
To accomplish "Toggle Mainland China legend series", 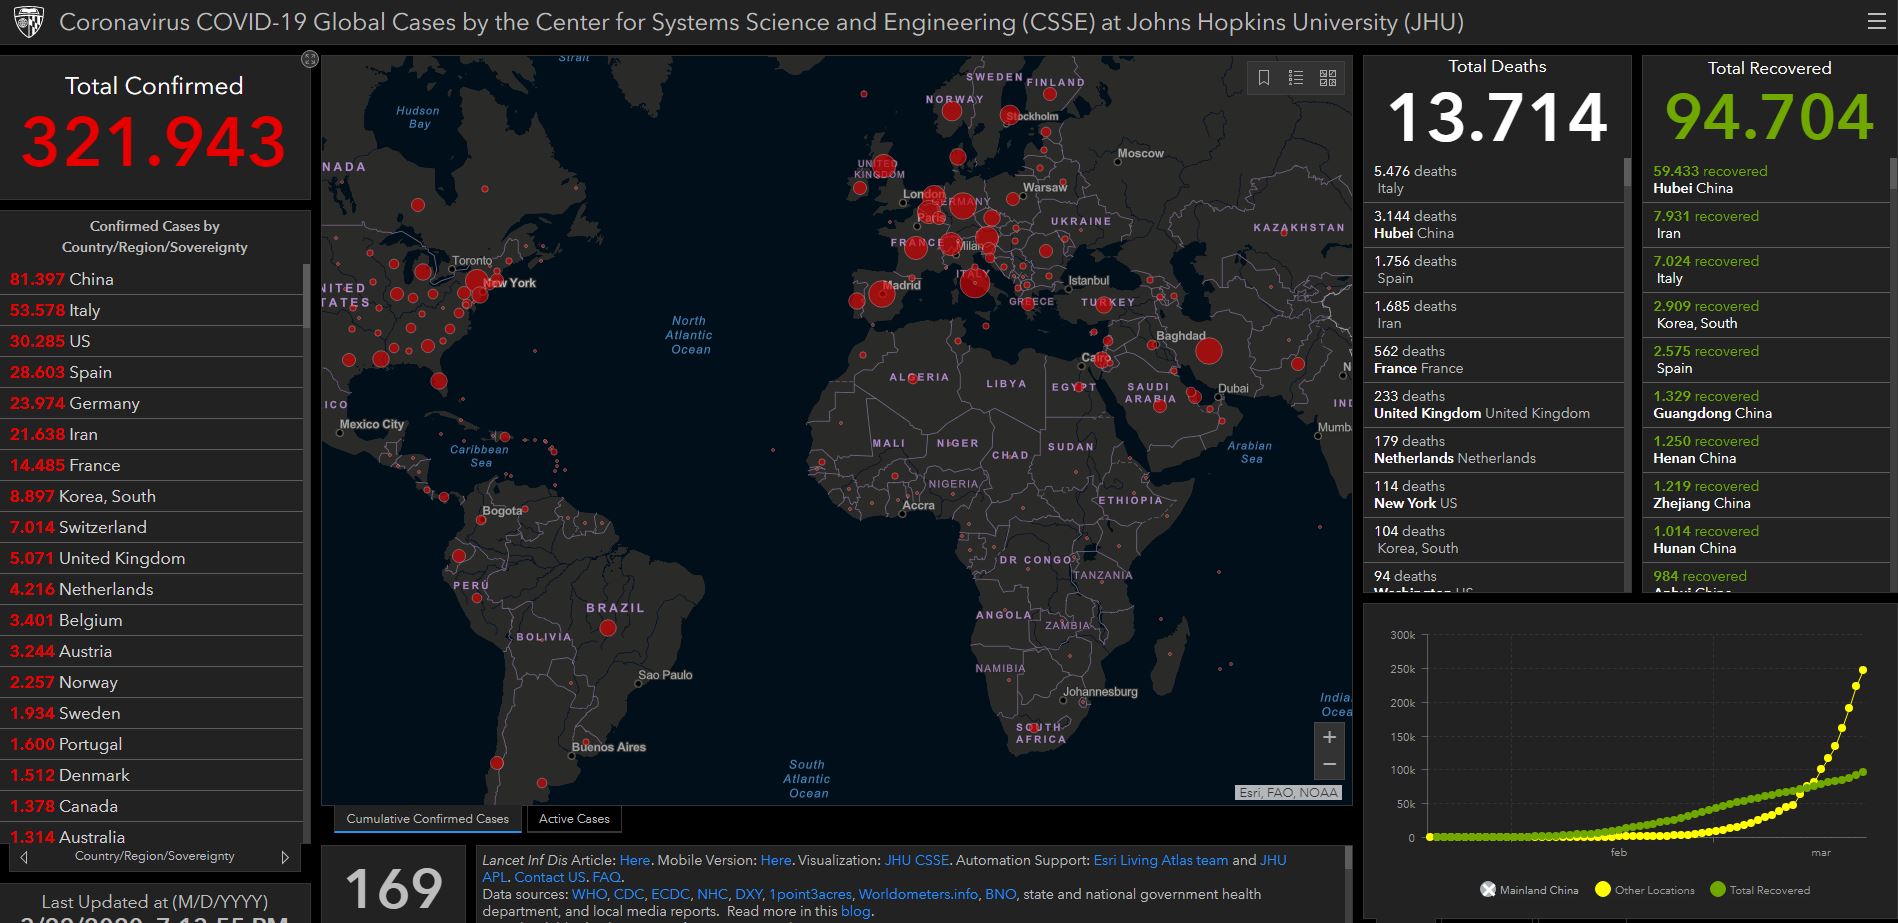I will pos(1529,890).
